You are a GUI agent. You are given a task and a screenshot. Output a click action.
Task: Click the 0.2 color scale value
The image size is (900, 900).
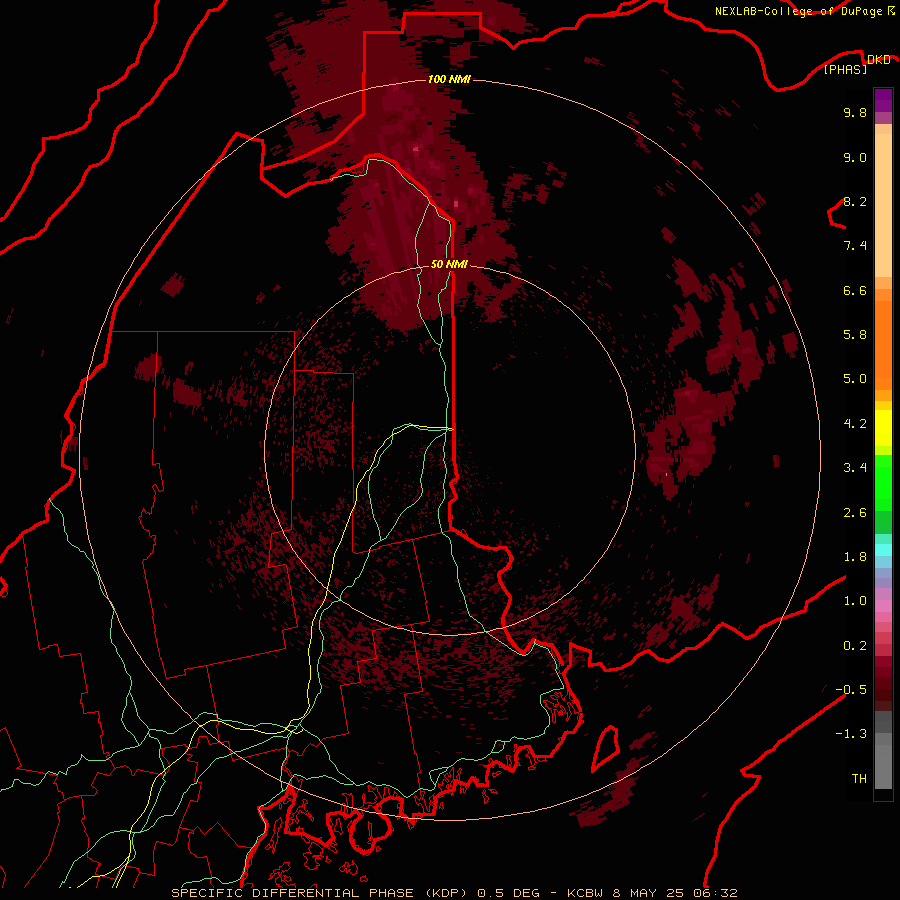pos(855,646)
